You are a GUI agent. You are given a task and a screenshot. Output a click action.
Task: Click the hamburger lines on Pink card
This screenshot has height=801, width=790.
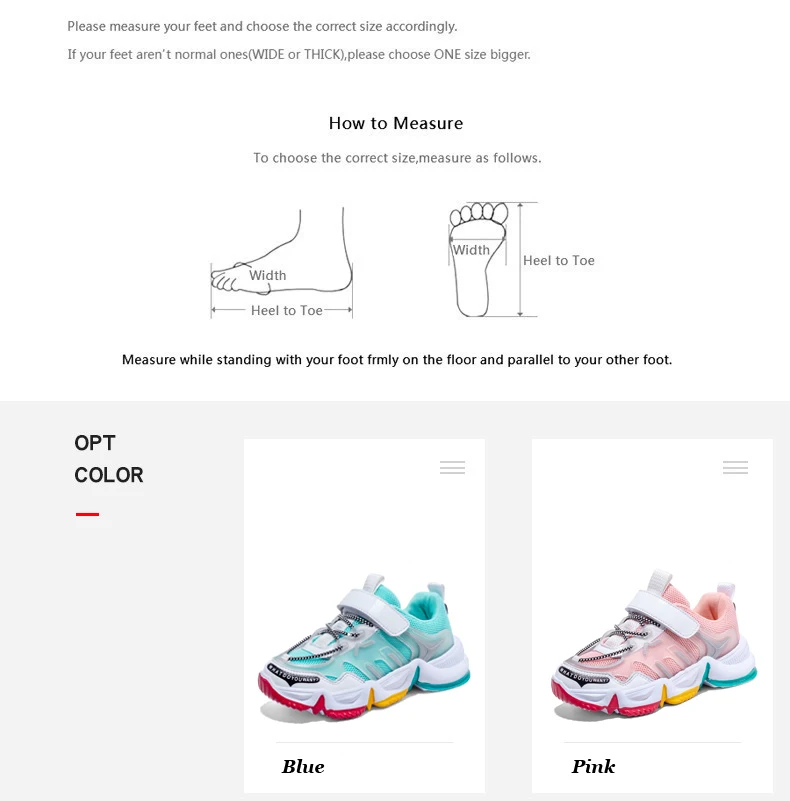pos(735,467)
